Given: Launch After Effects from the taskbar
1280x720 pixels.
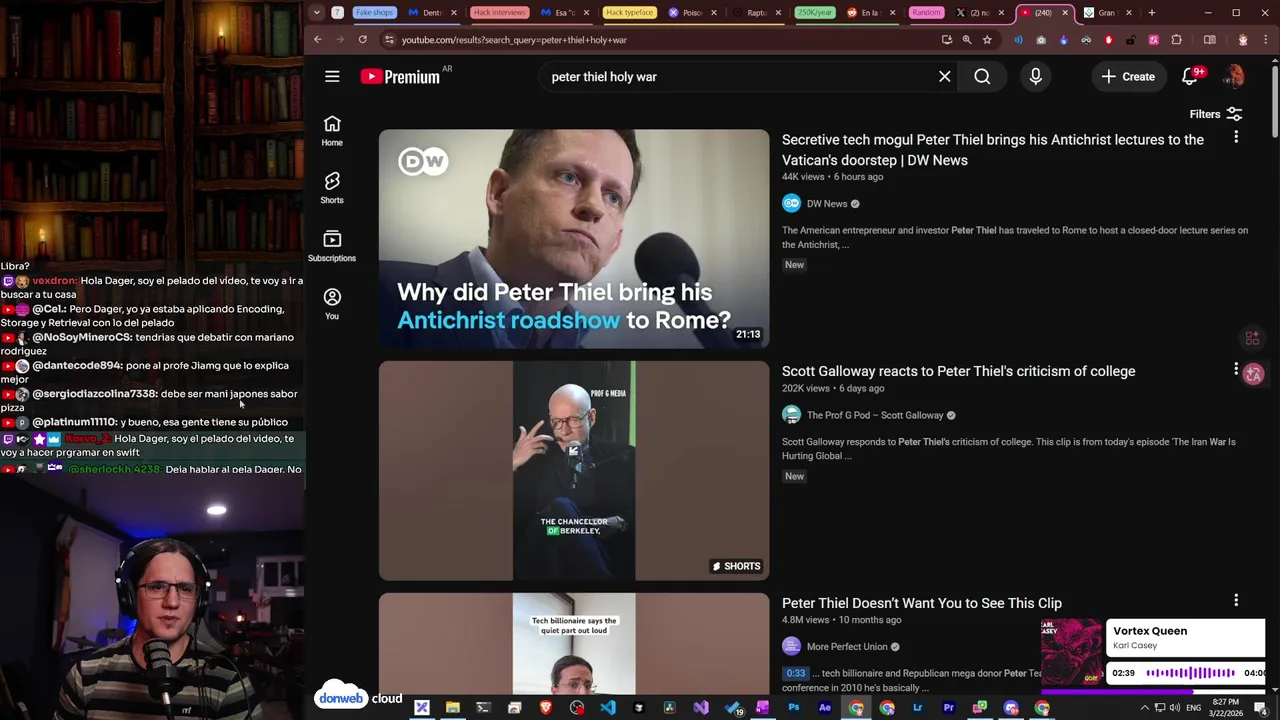Looking at the screenshot, I should [825, 708].
